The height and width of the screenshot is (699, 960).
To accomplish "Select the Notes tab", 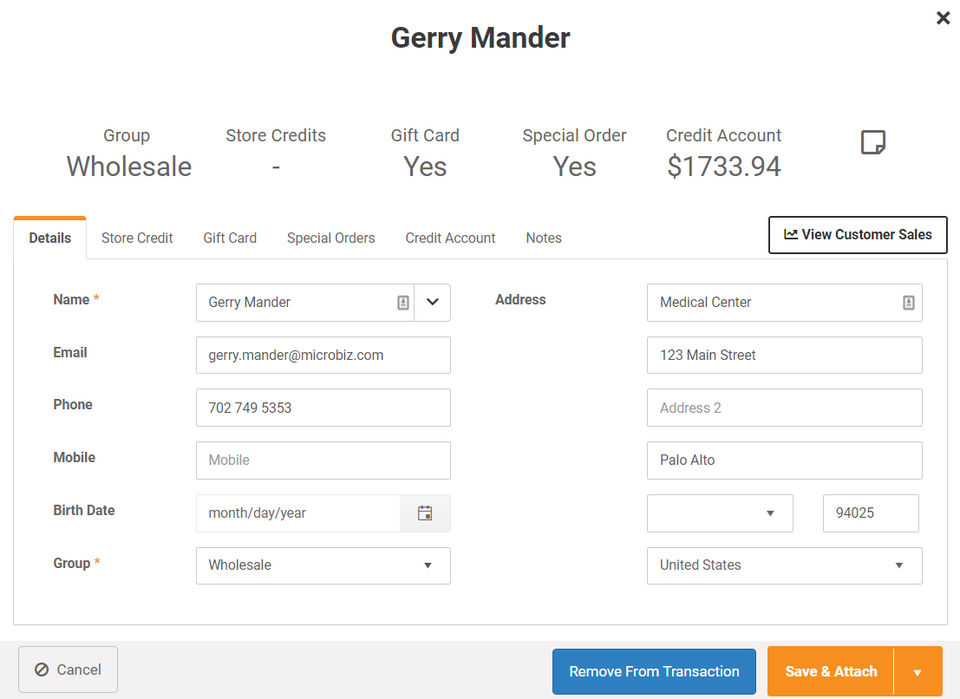I will coord(544,238).
